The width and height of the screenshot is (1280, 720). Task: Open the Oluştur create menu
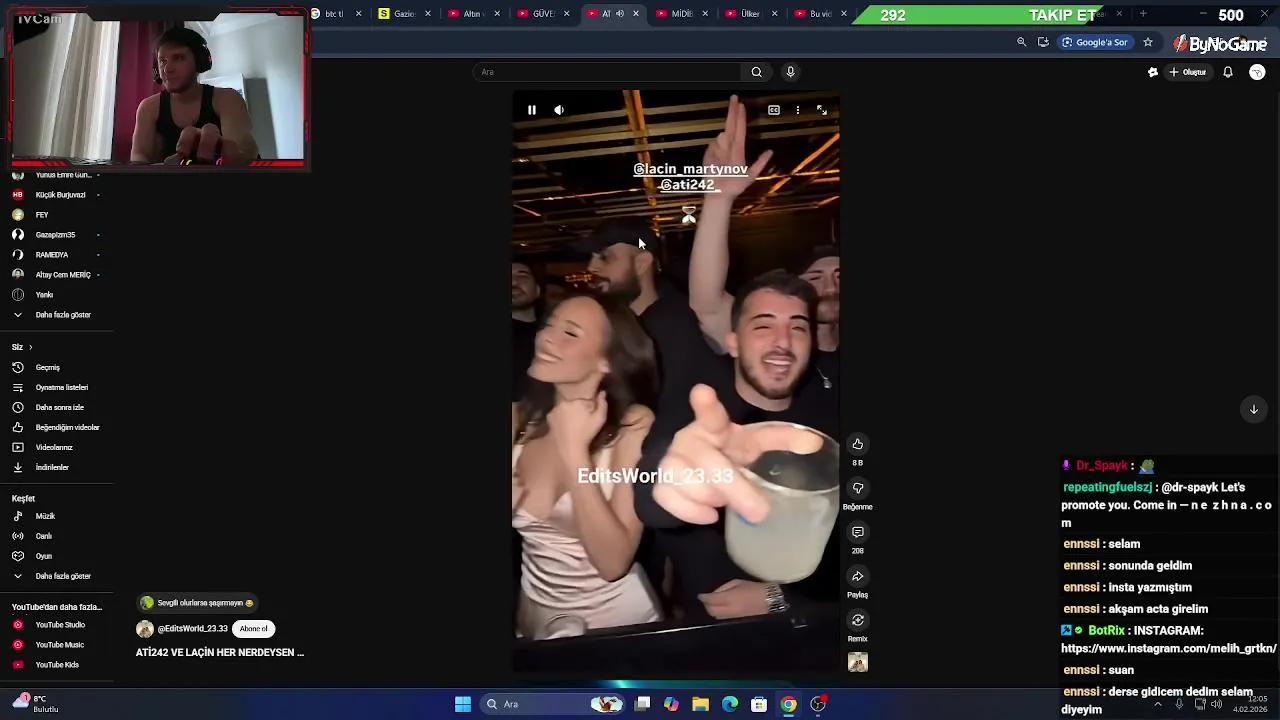coord(1188,72)
